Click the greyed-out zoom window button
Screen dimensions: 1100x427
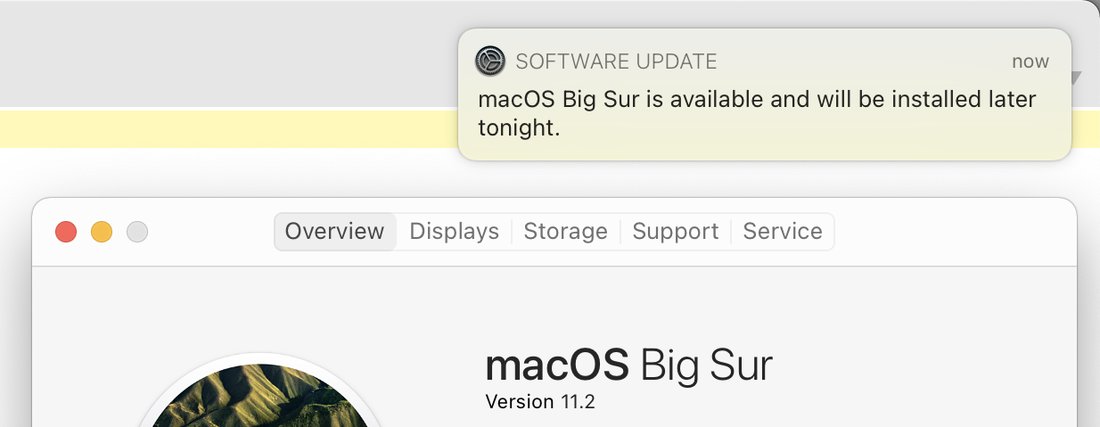point(138,231)
